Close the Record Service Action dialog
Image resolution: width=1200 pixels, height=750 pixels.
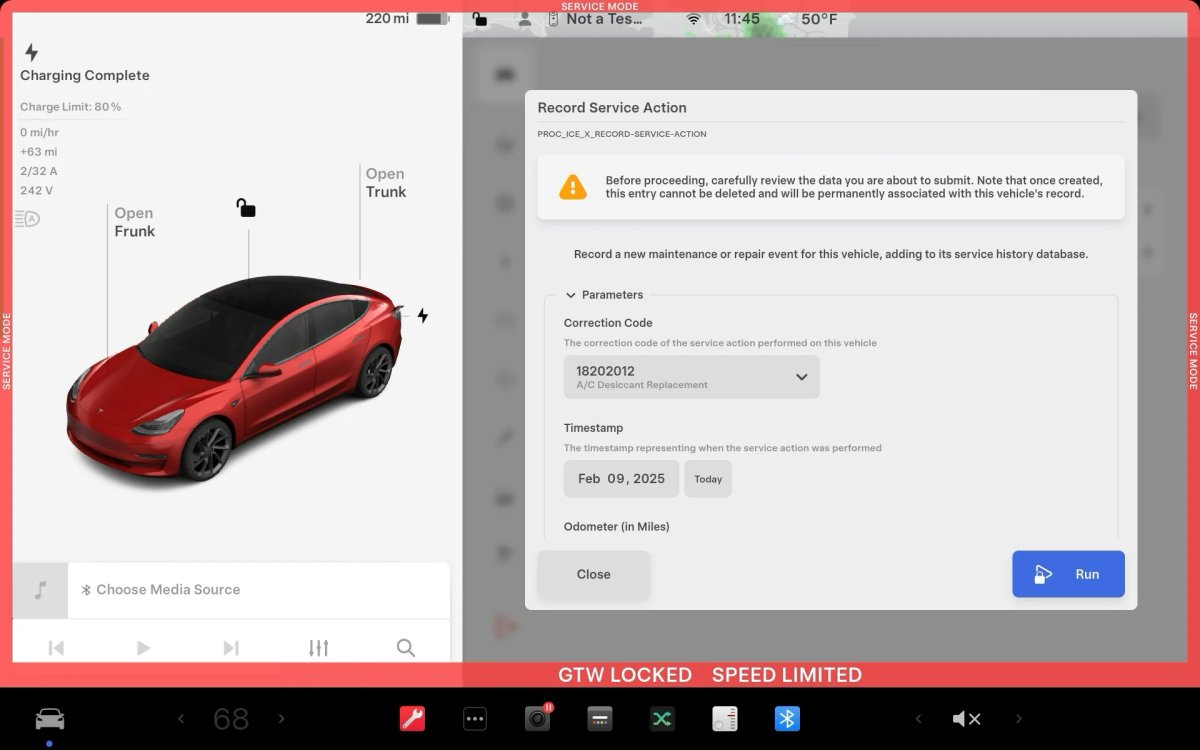pos(593,574)
